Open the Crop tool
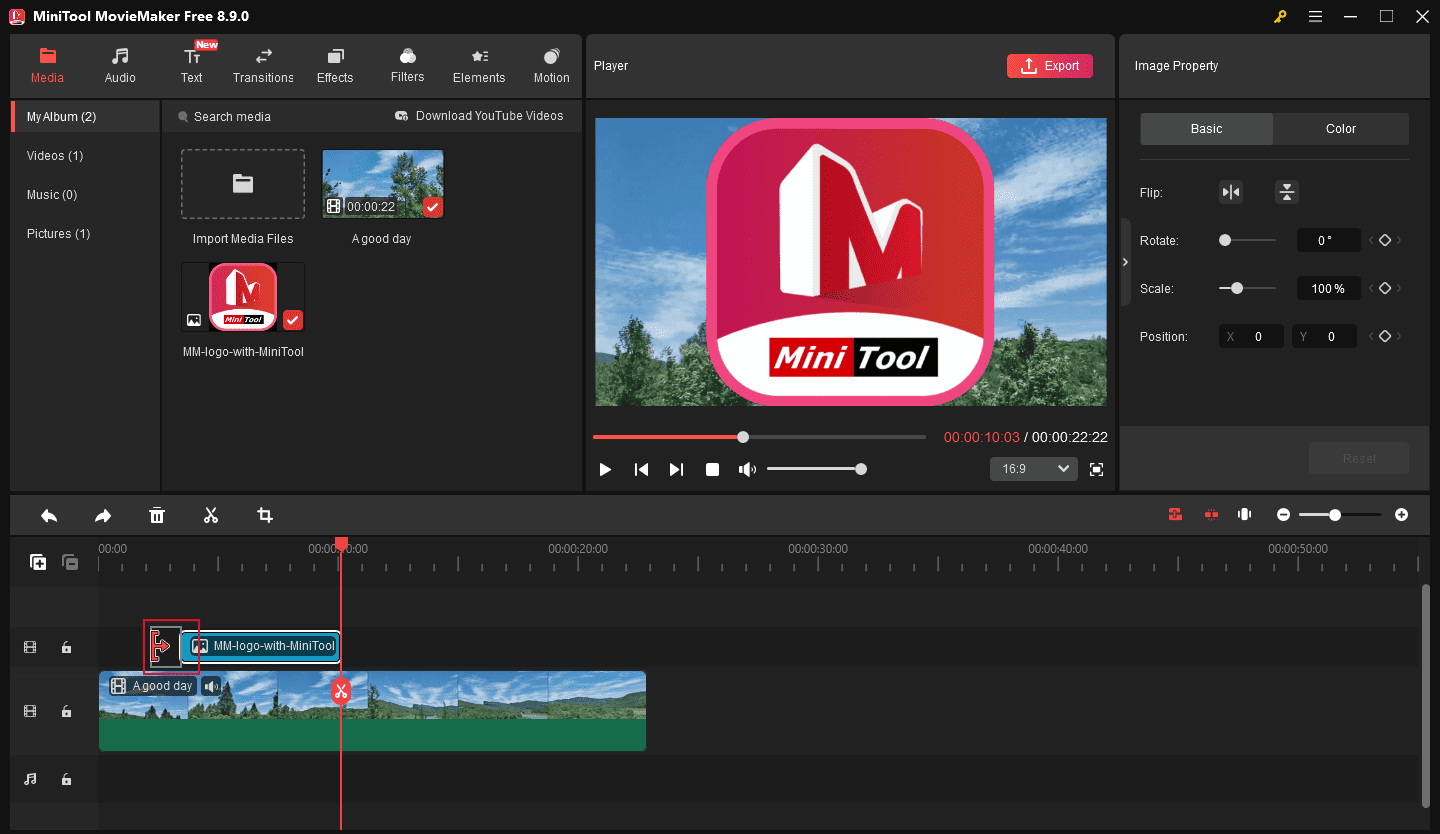The image size is (1440, 834). [x=265, y=515]
